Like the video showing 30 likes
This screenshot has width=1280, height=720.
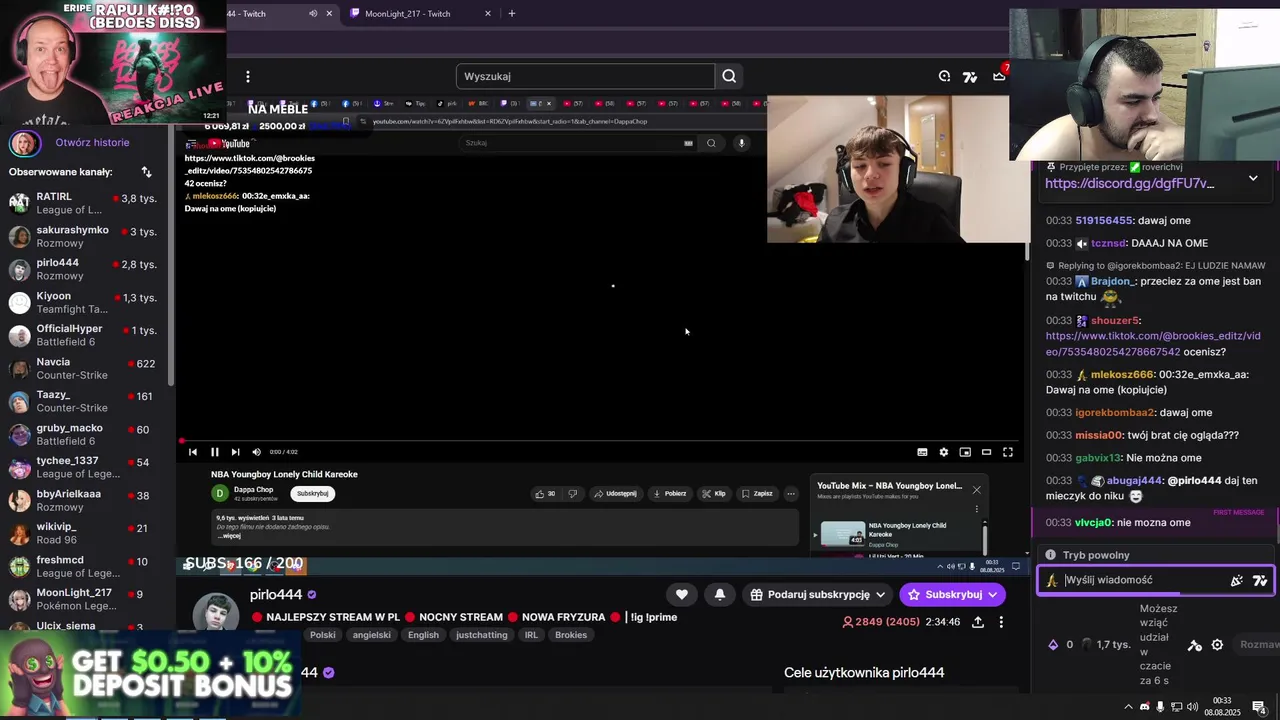click(x=545, y=493)
